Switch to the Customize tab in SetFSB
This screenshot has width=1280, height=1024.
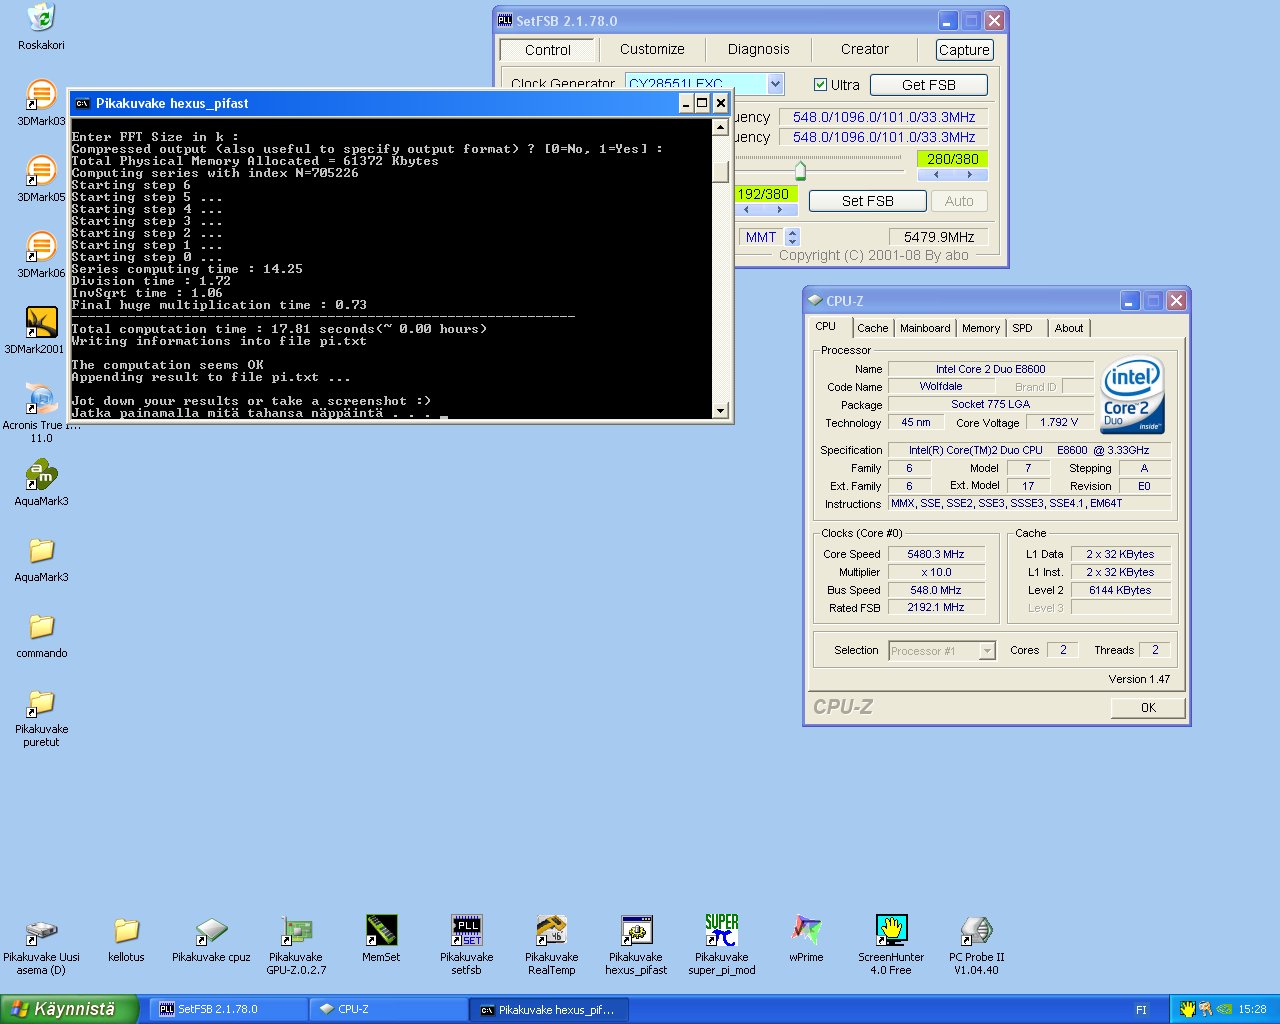(x=652, y=49)
